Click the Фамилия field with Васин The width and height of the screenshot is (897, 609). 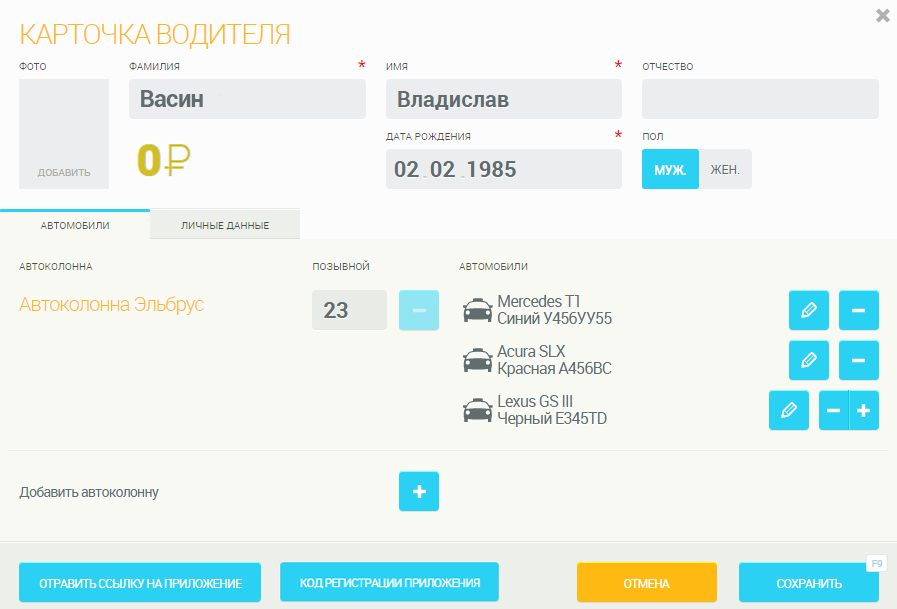247,99
